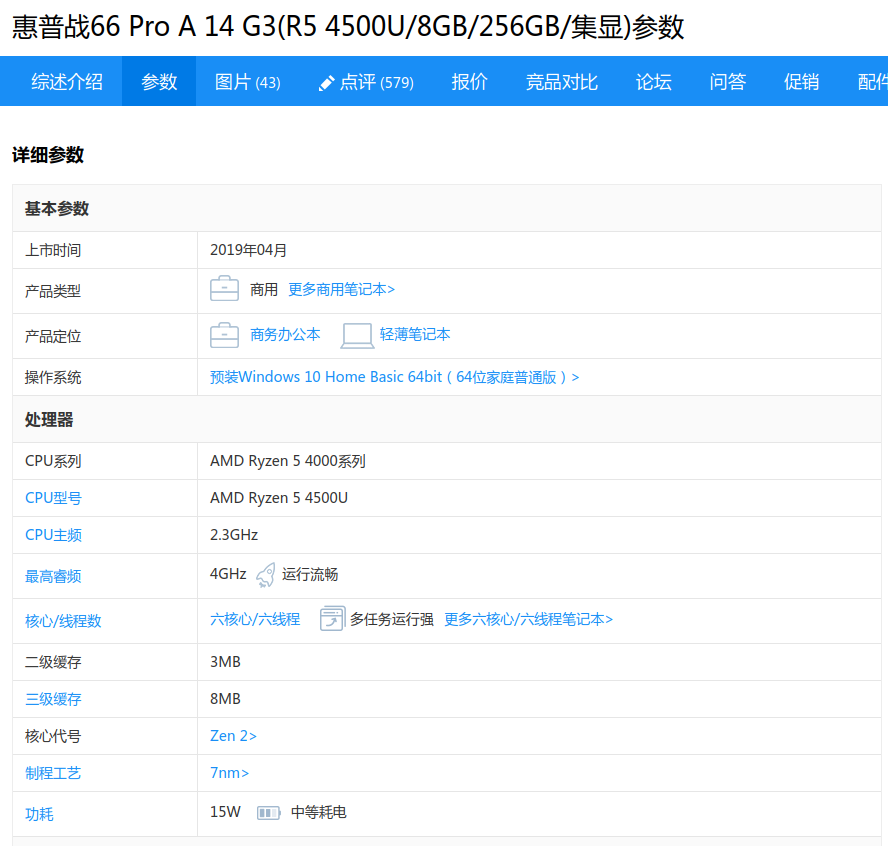Click the rocket icon beside 运行流畅
Screen dimensions: 888x846
point(266,575)
